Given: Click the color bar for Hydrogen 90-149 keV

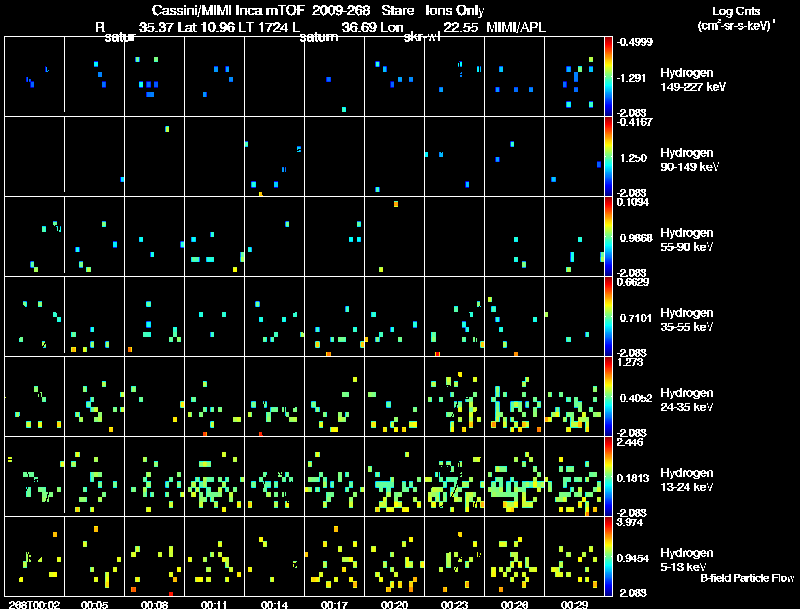Looking at the screenshot, I should (x=609, y=157).
